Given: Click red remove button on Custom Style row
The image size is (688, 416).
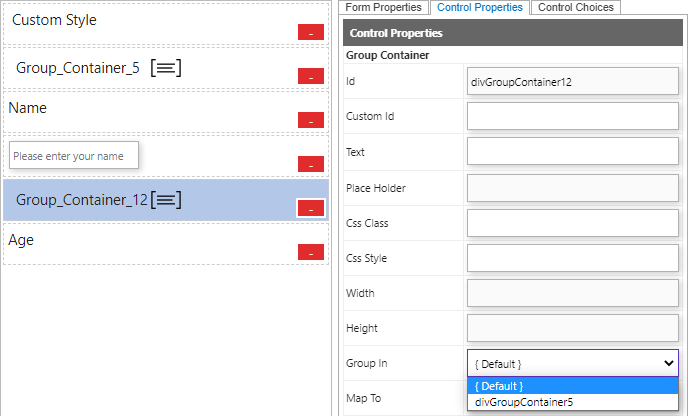Looking at the screenshot, I should click(x=310, y=32).
